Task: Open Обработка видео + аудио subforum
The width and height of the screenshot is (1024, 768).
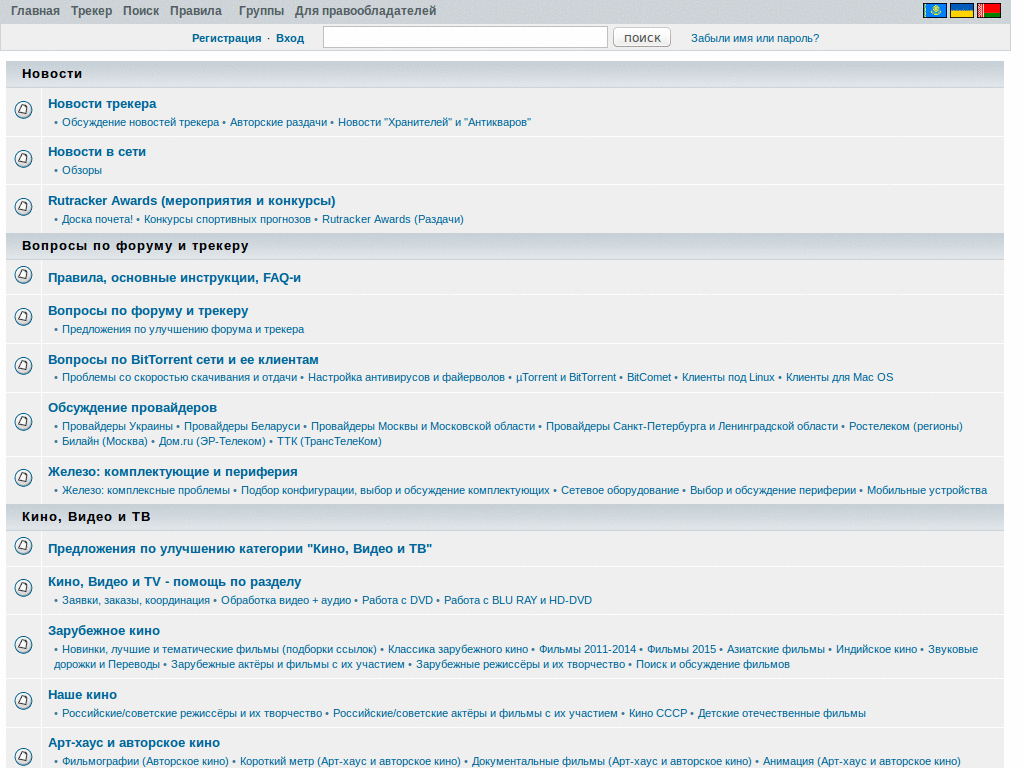Action: [286, 600]
